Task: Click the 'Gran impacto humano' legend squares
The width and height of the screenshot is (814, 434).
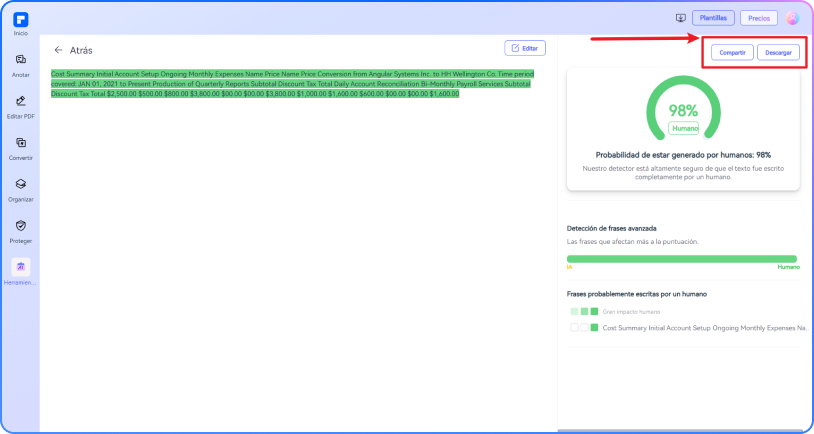Action: tap(585, 311)
